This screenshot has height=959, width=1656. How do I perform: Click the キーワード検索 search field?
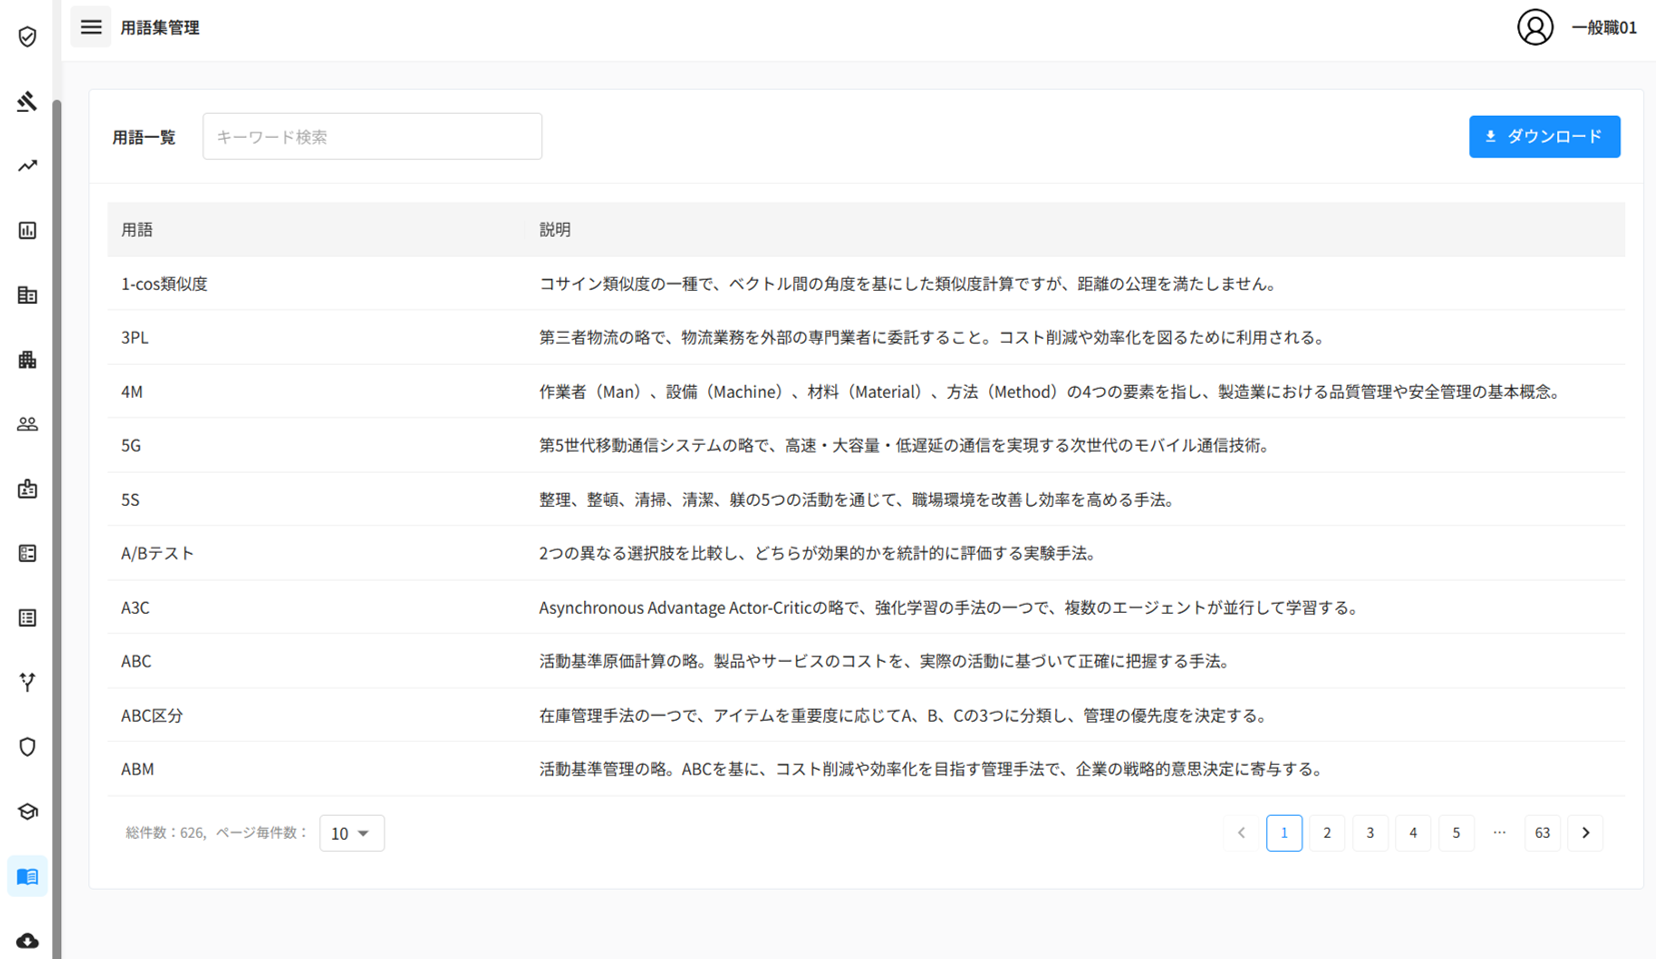pyautogui.click(x=372, y=137)
